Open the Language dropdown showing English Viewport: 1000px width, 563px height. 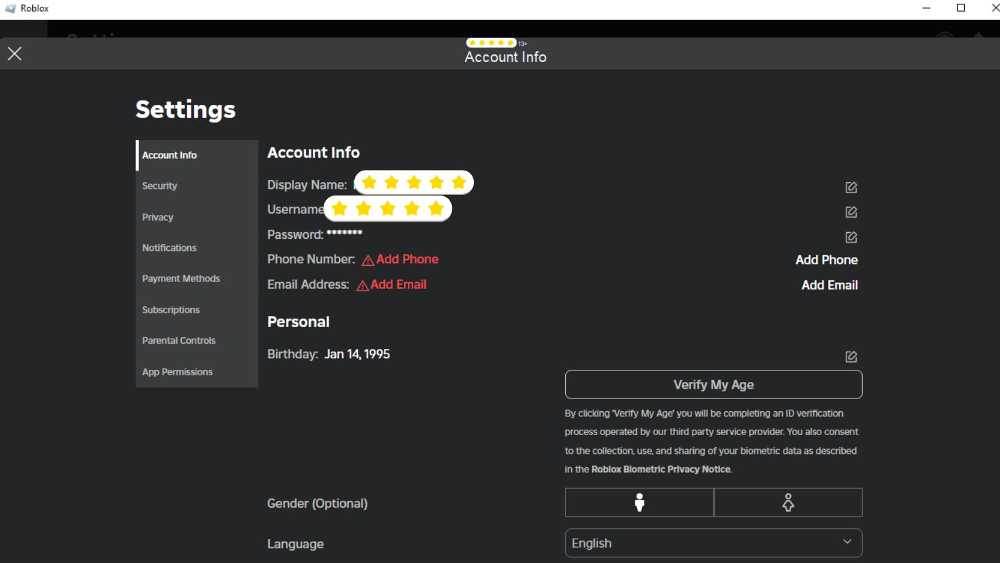pyautogui.click(x=713, y=543)
